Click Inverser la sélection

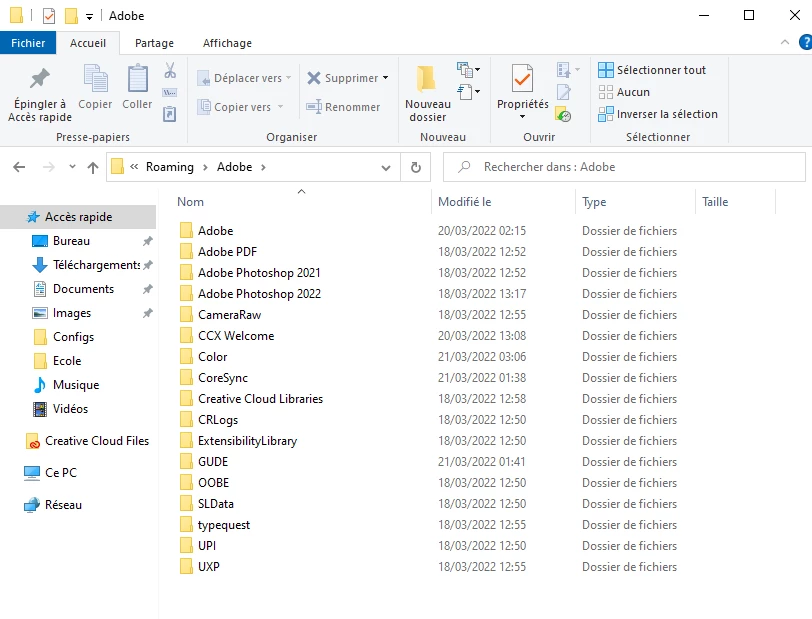pos(658,114)
